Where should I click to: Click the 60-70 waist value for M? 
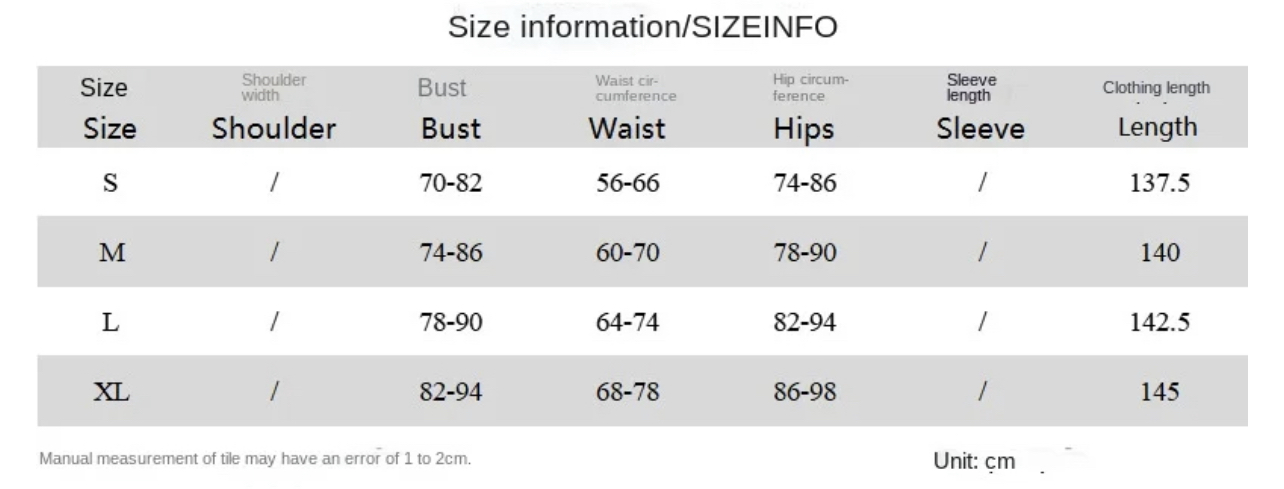tap(627, 253)
